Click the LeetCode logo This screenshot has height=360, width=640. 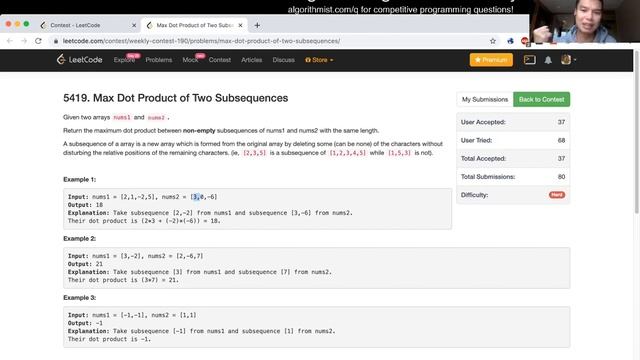[79, 60]
